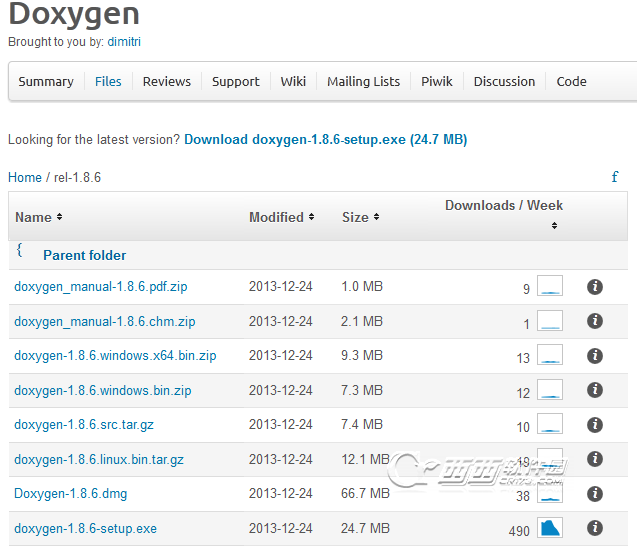The width and height of the screenshot is (637, 547).
Task: Click the 9.3 MB size cell
Action: pyautogui.click(x=362, y=355)
